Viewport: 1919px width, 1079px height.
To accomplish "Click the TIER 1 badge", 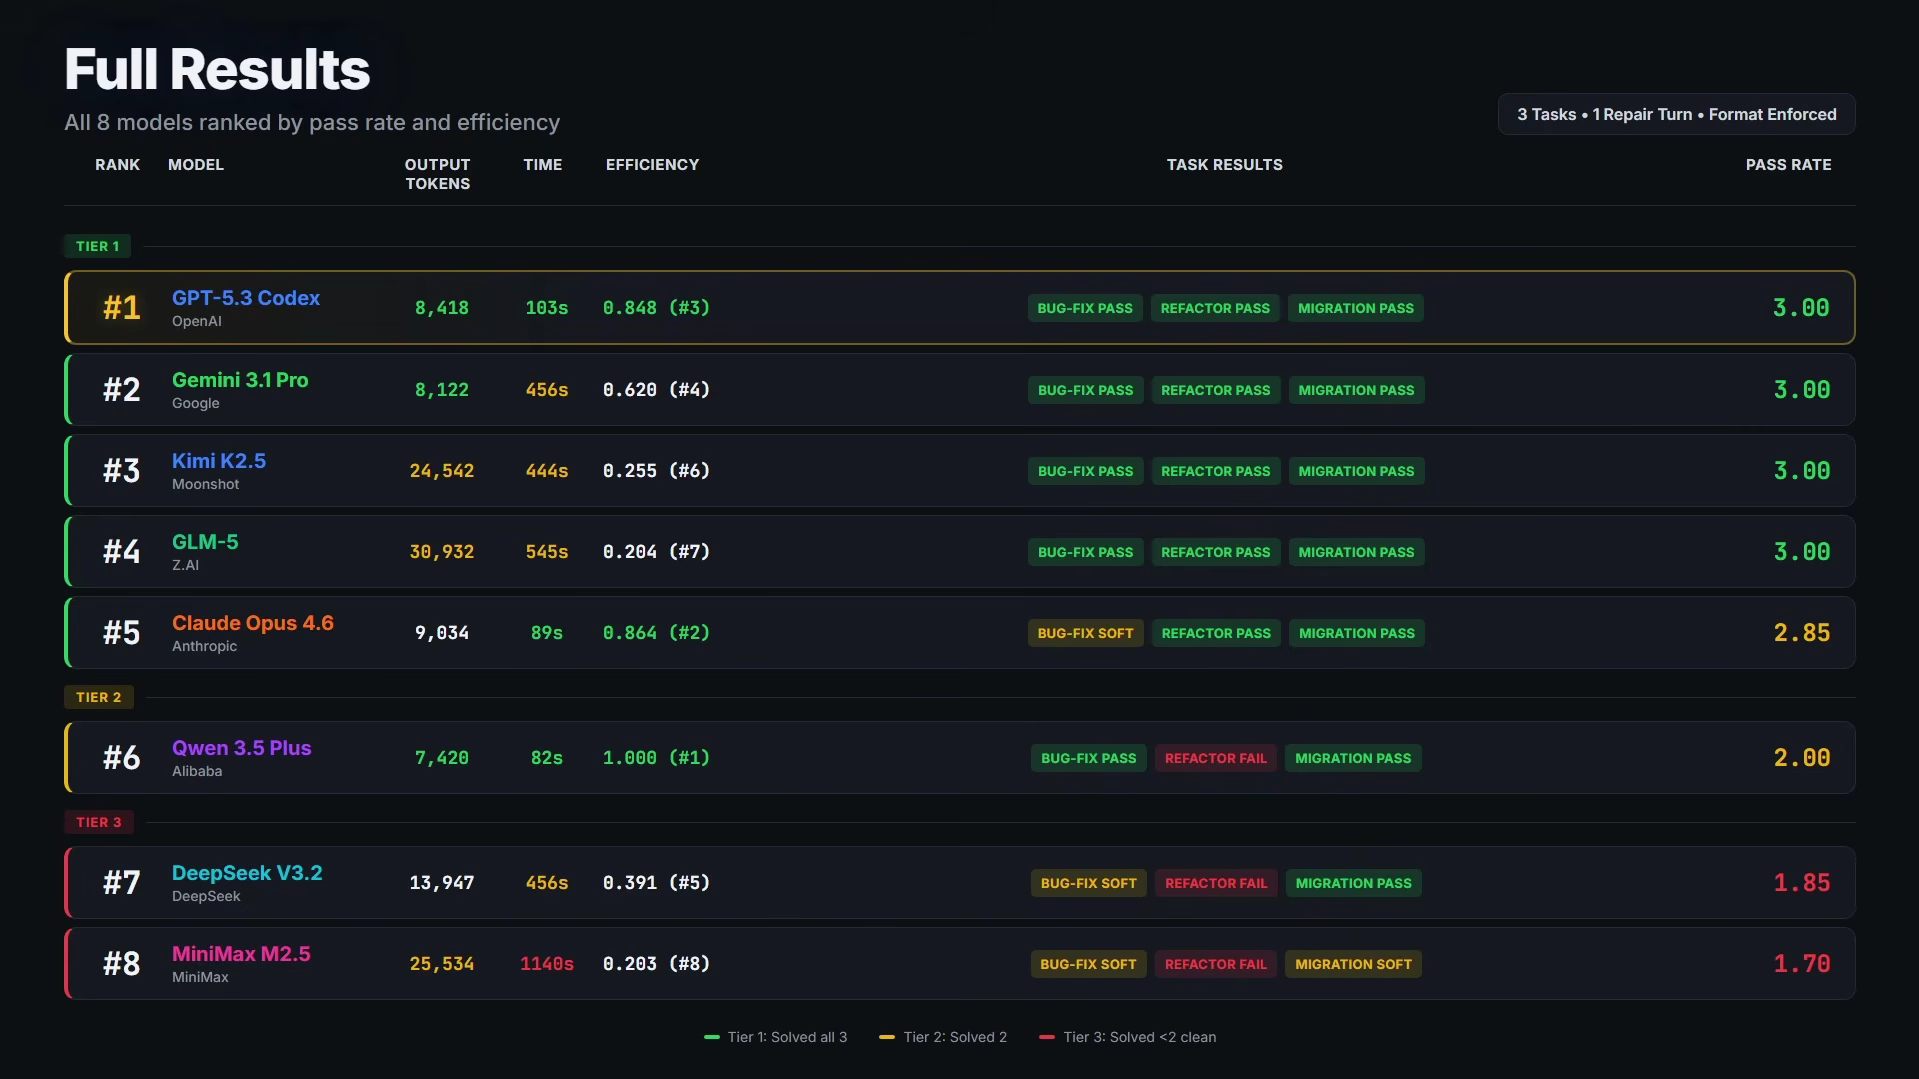I will coord(97,246).
